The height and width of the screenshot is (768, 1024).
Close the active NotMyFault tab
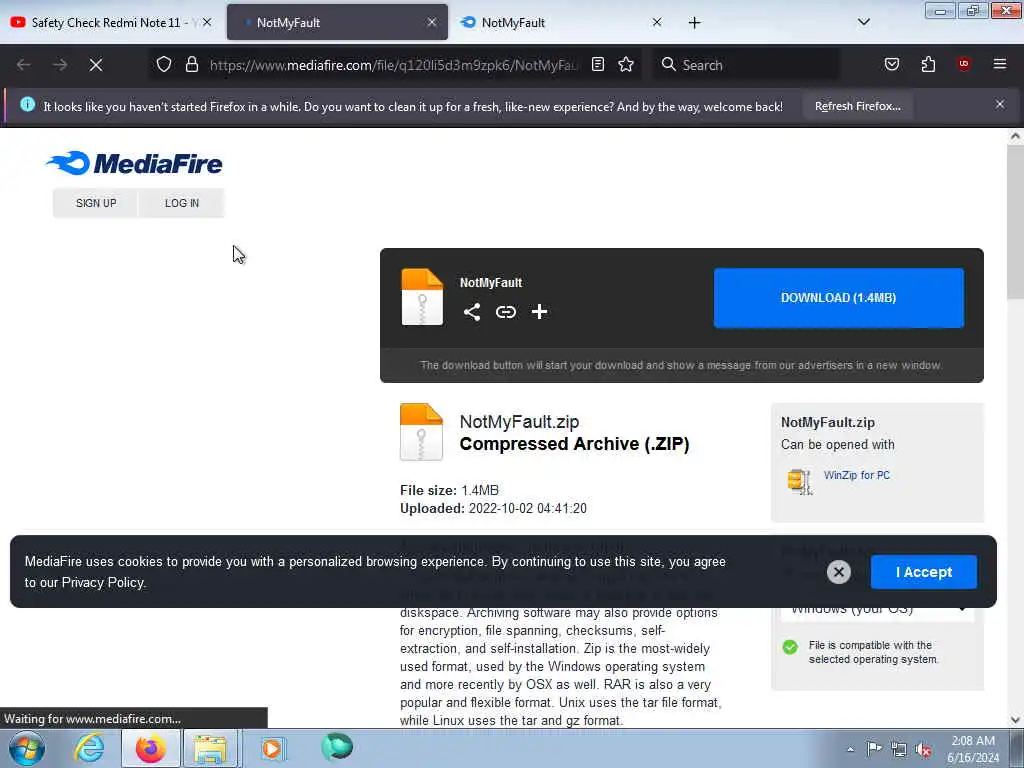click(x=432, y=22)
